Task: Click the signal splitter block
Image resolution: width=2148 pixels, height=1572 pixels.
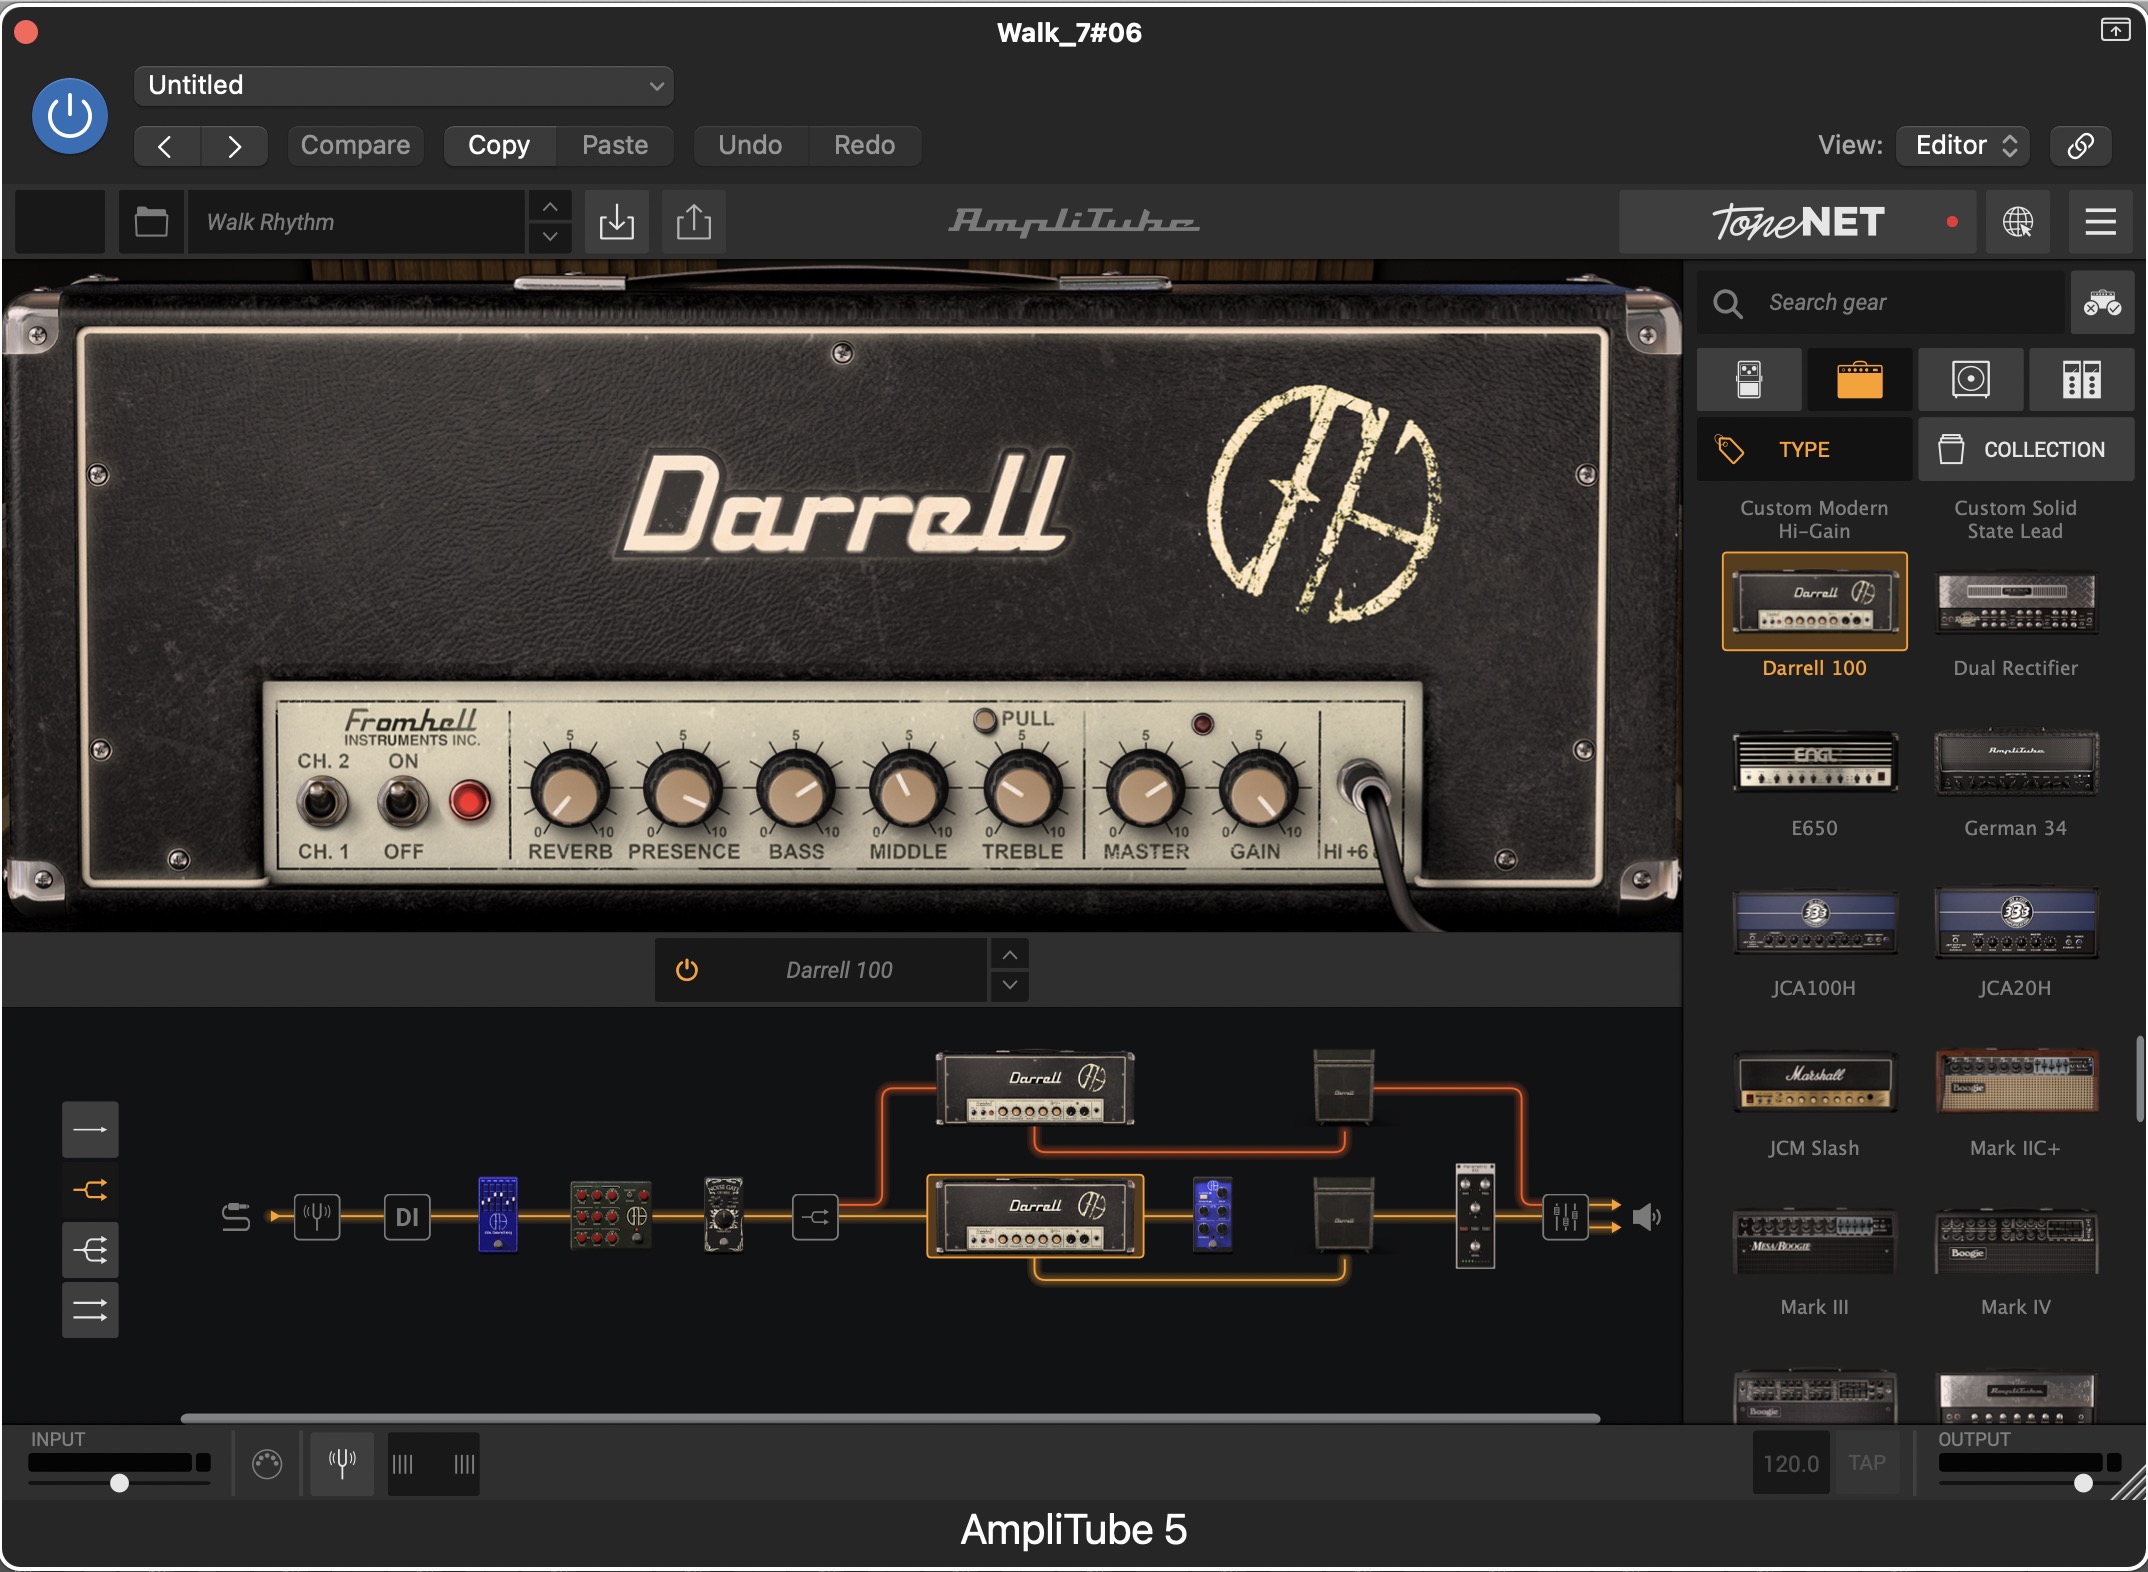Action: pos(815,1217)
